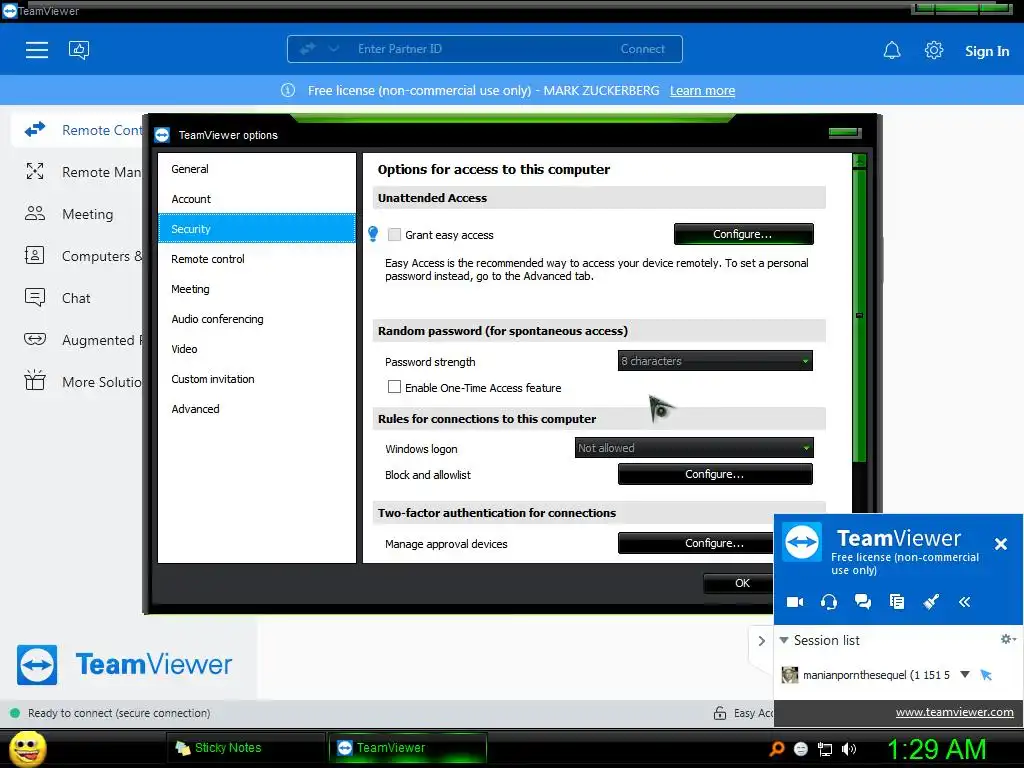1024x768 pixels.
Task: Click the smiley start button
Action: (27, 748)
